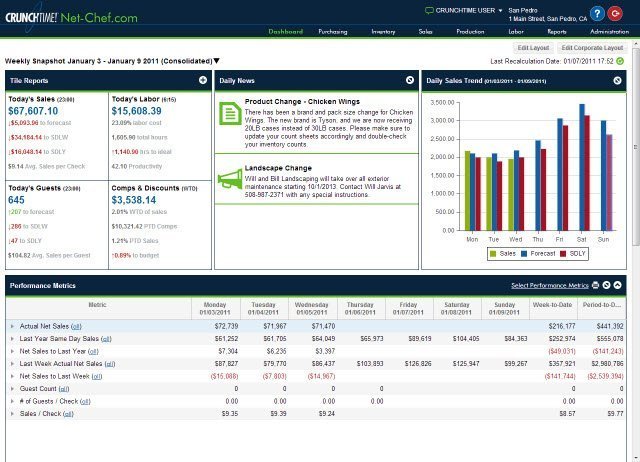Expand the Net Sales to Last Week row
The image size is (640, 462).
pos(12,376)
